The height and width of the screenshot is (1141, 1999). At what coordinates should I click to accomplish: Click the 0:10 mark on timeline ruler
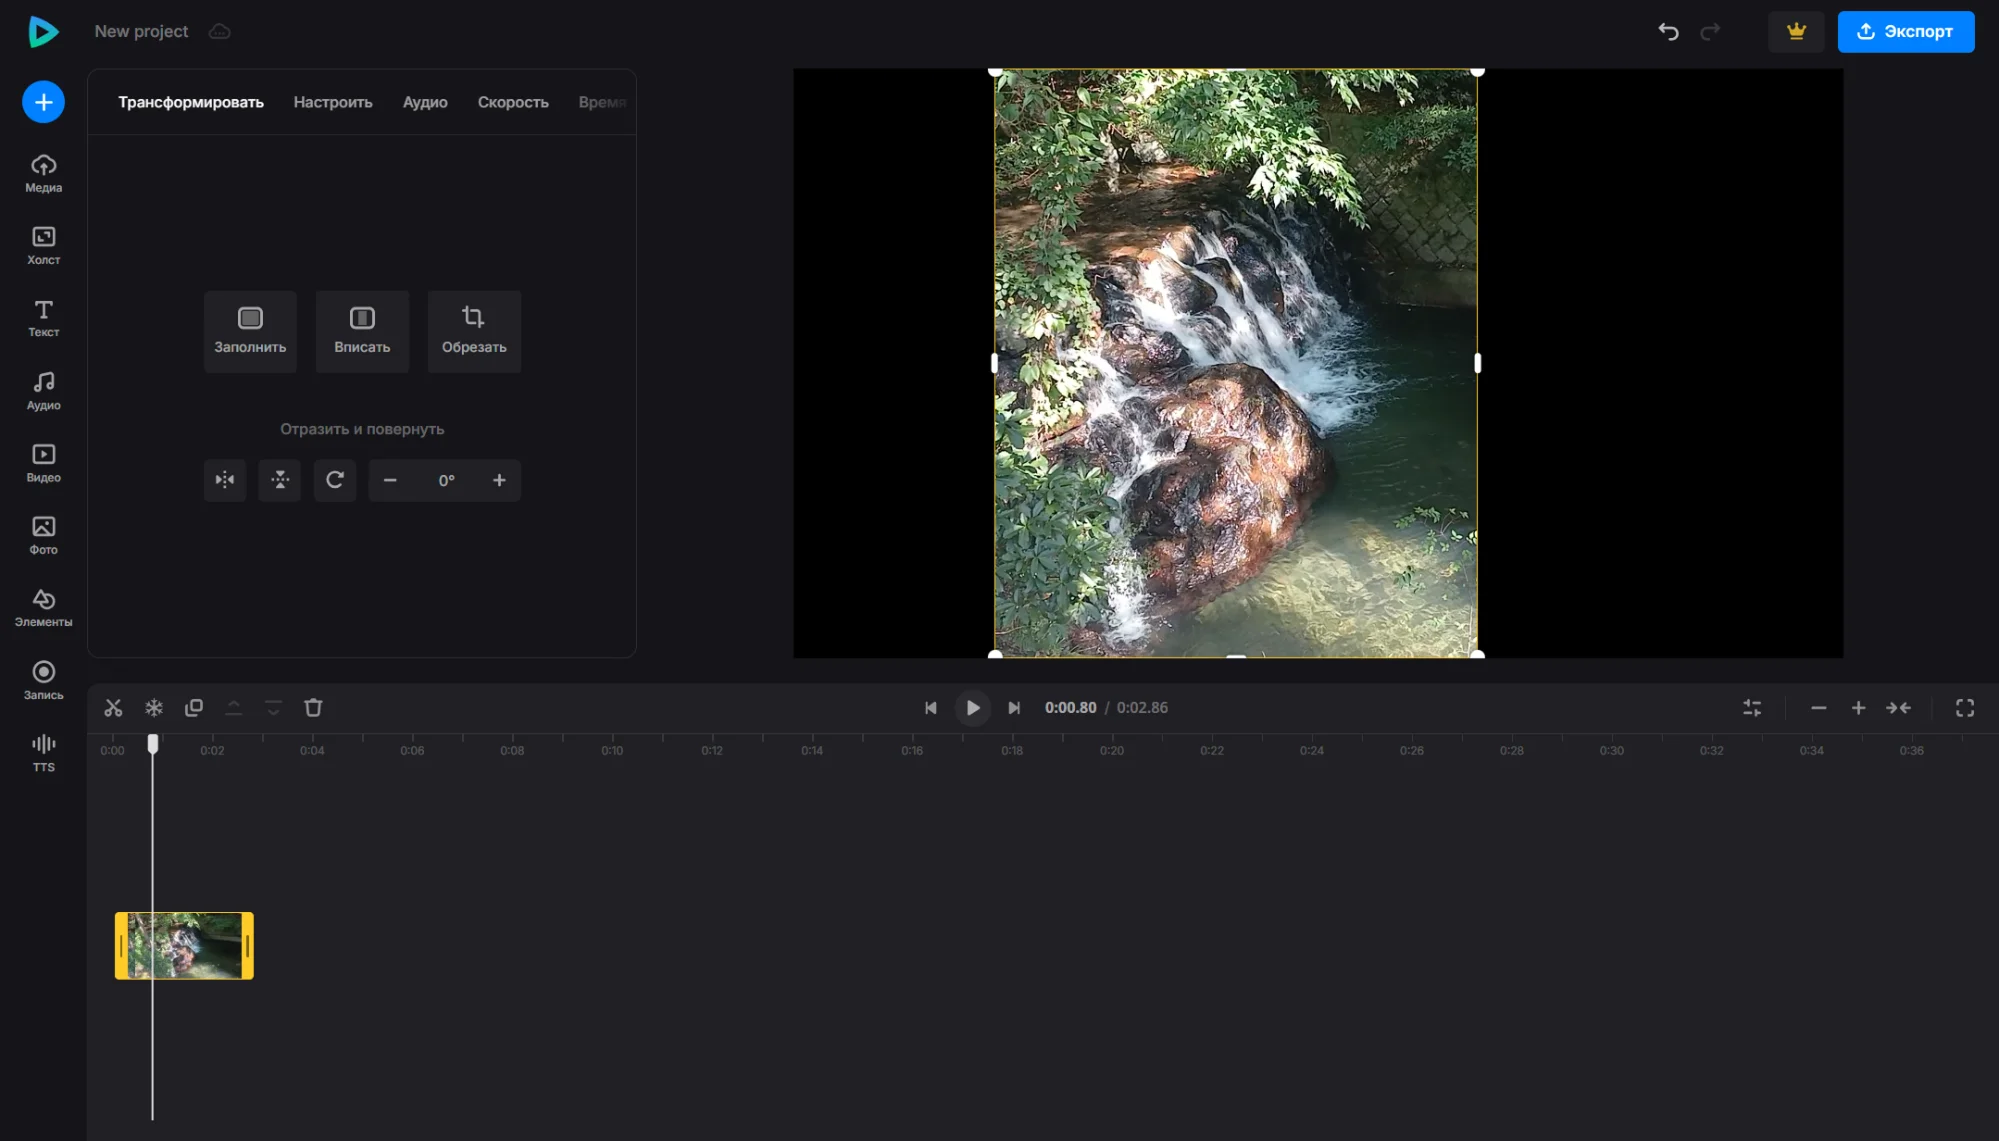[x=612, y=751]
